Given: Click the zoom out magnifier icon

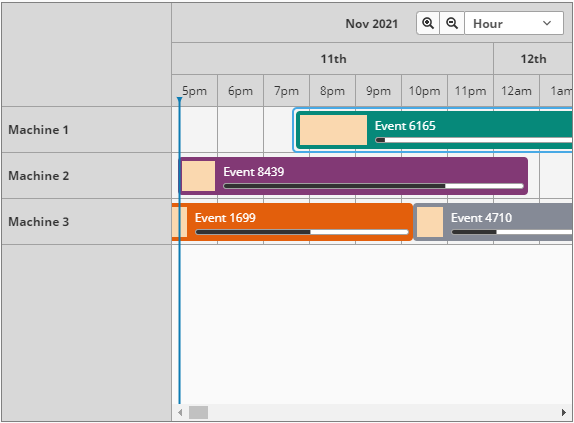Looking at the screenshot, I should pyautogui.click(x=452, y=23).
